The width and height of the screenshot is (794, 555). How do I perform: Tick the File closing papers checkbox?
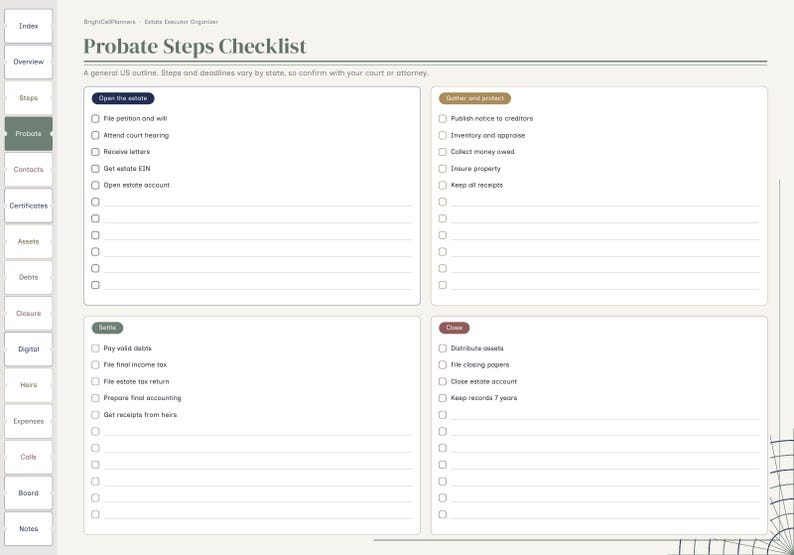[443, 365]
